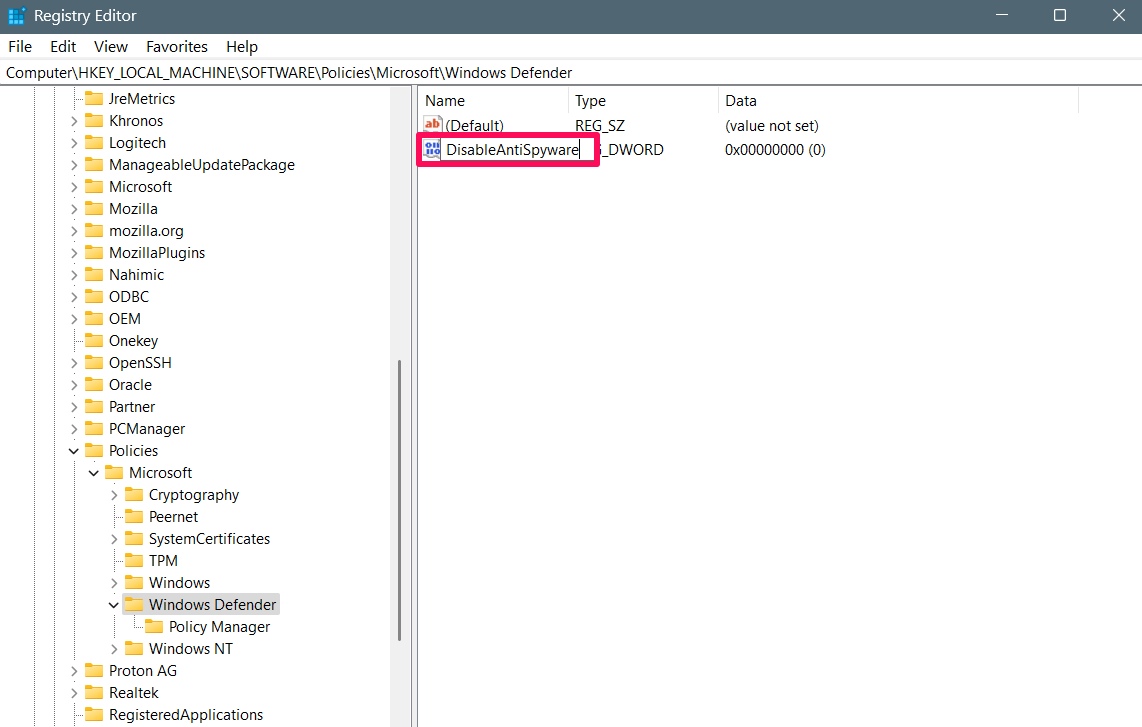Image resolution: width=1142 pixels, height=727 pixels.
Task: Click the Registry Editor app icon in title bar
Action: 16,15
